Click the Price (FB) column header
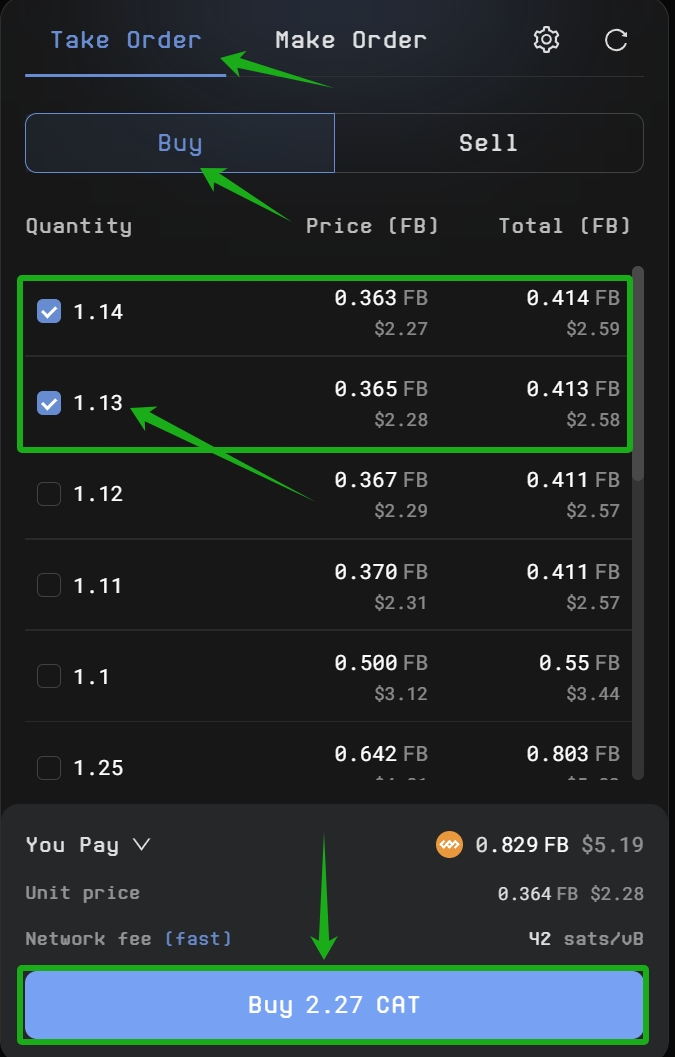Viewport: 675px width, 1057px height. click(372, 226)
